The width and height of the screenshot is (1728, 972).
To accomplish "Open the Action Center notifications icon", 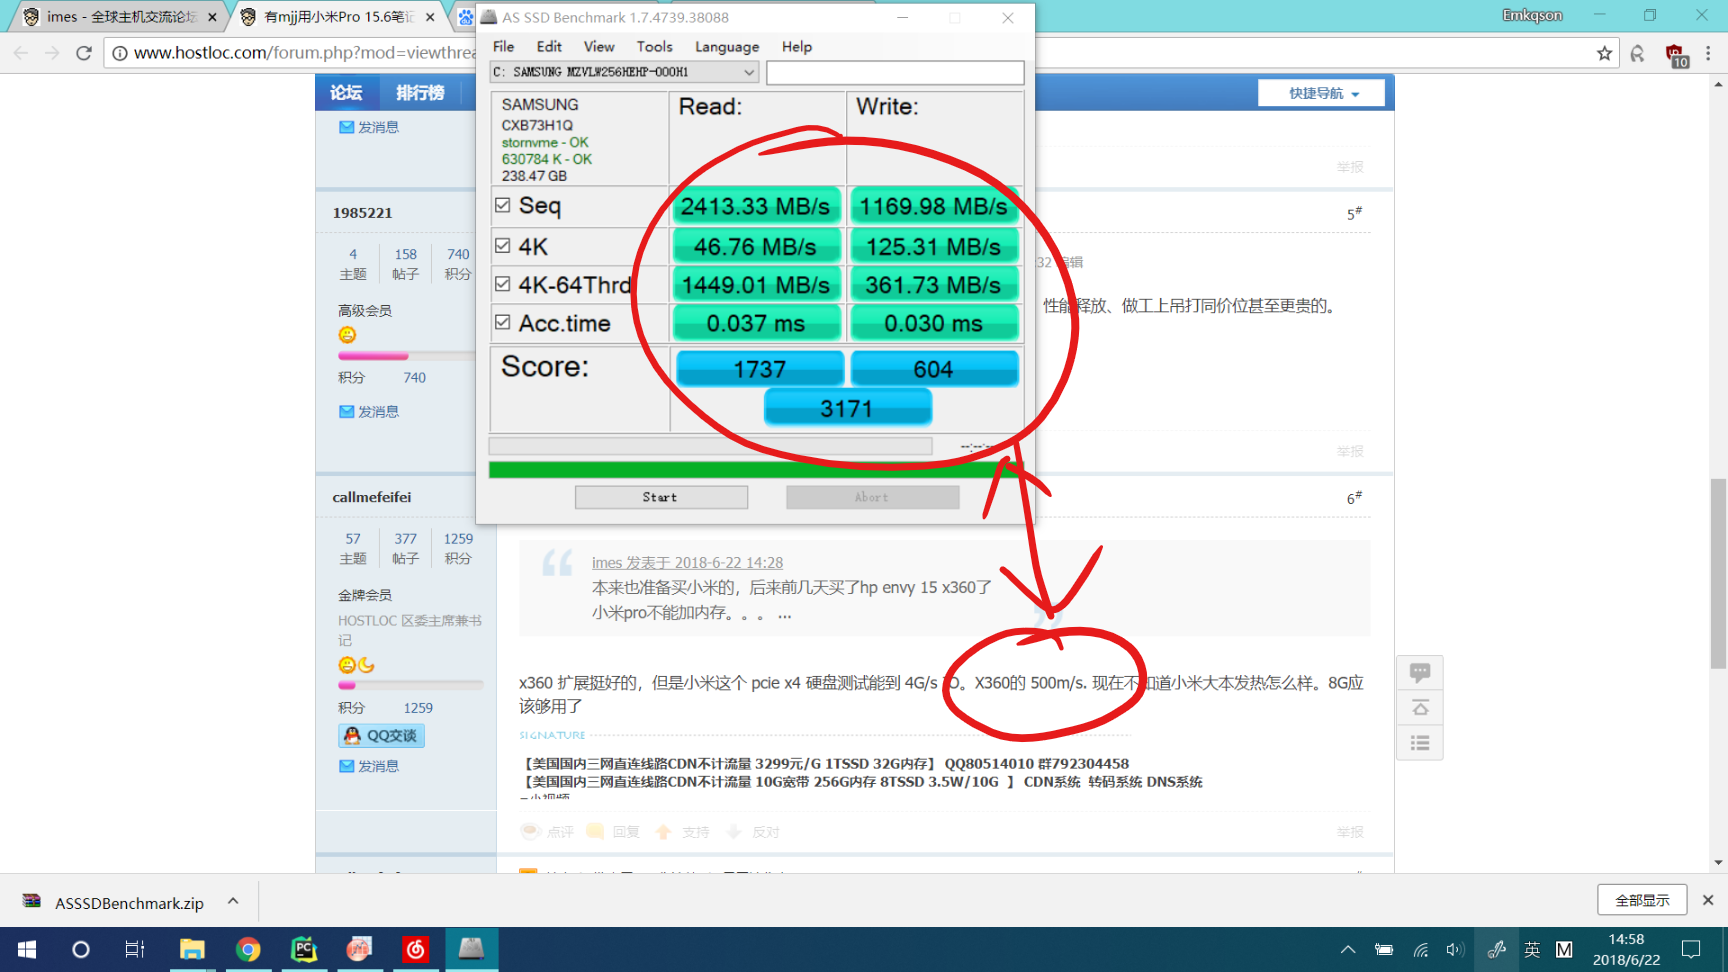I will tap(1691, 949).
